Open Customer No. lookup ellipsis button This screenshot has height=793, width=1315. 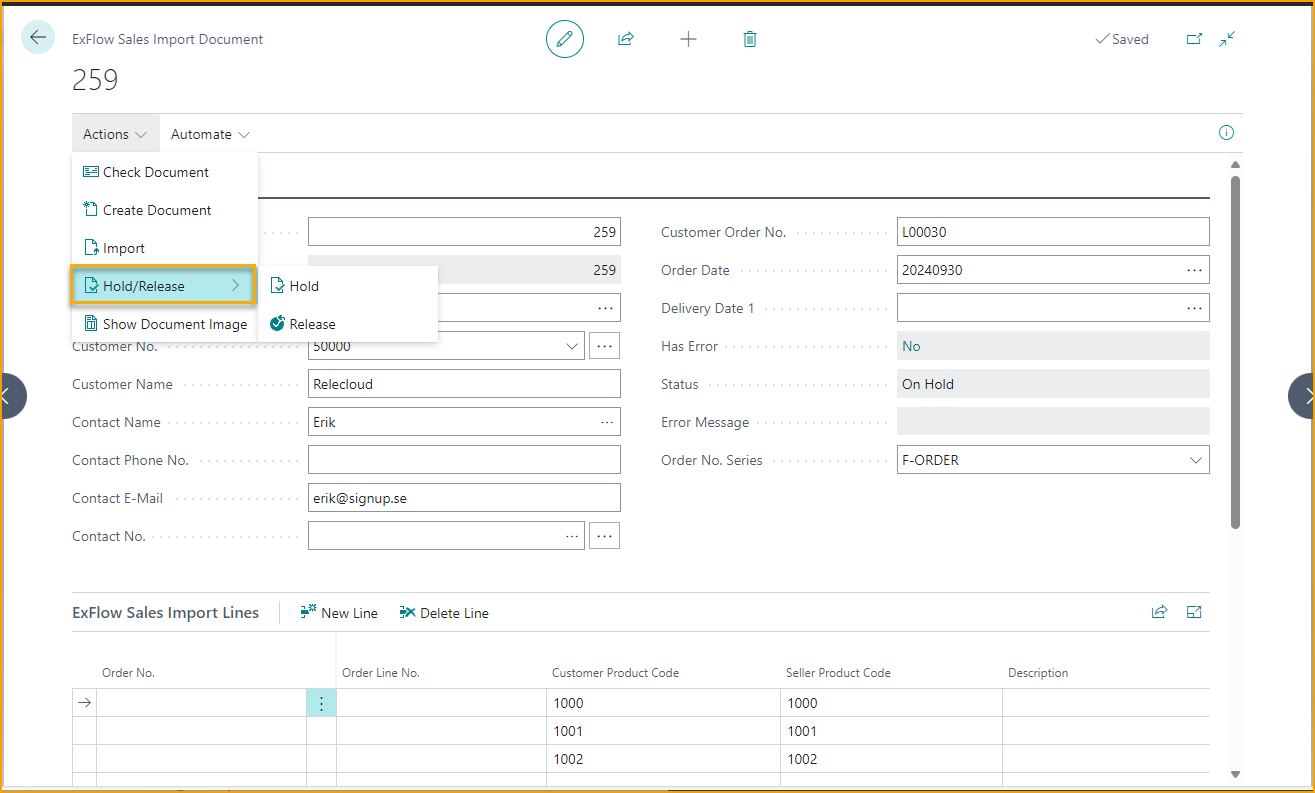(x=604, y=346)
